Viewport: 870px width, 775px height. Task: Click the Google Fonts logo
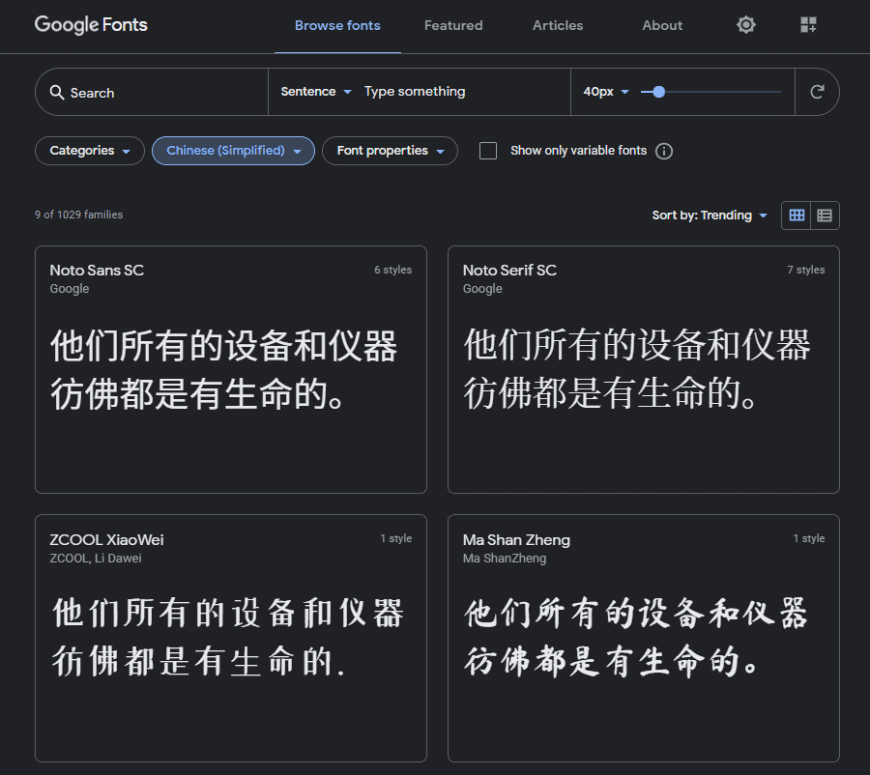[91, 25]
